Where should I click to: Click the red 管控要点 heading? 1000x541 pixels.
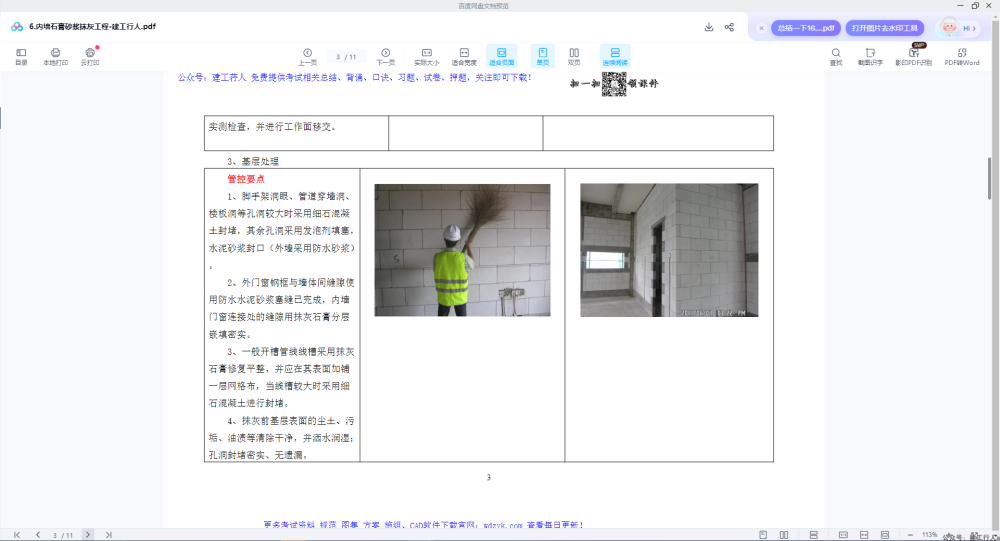[246, 179]
